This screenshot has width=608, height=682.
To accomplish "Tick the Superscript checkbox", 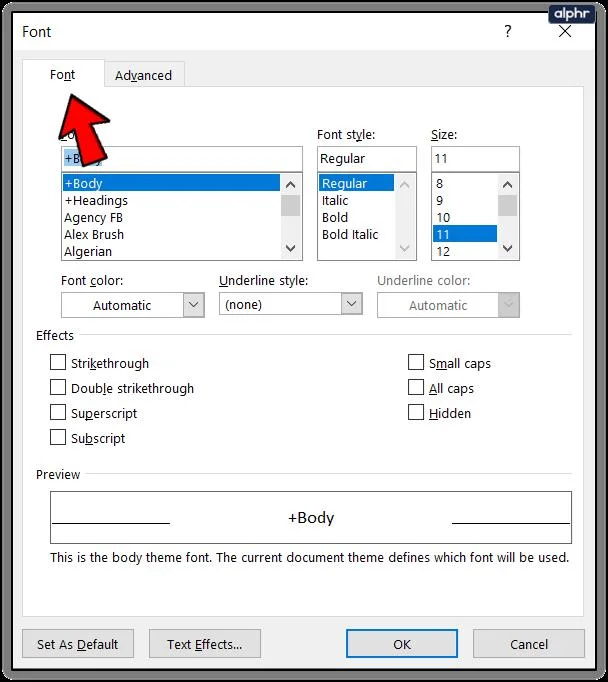I will point(58,412).
